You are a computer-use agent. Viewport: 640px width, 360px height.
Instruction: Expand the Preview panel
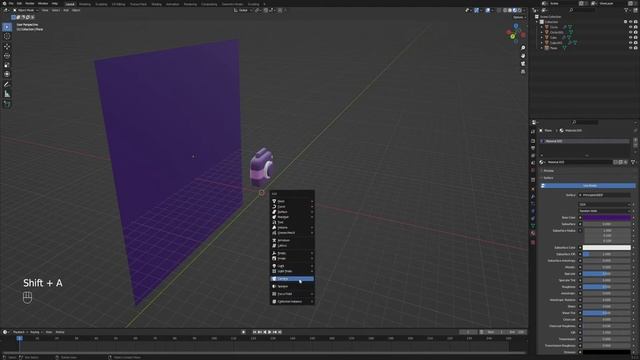pyautogui.click(x=548, y=171)
